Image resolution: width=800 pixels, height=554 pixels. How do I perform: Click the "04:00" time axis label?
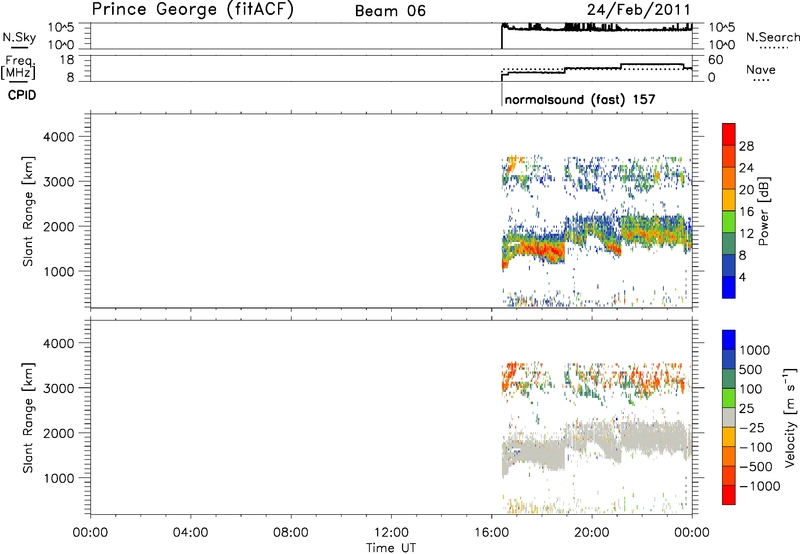point(191,533)
